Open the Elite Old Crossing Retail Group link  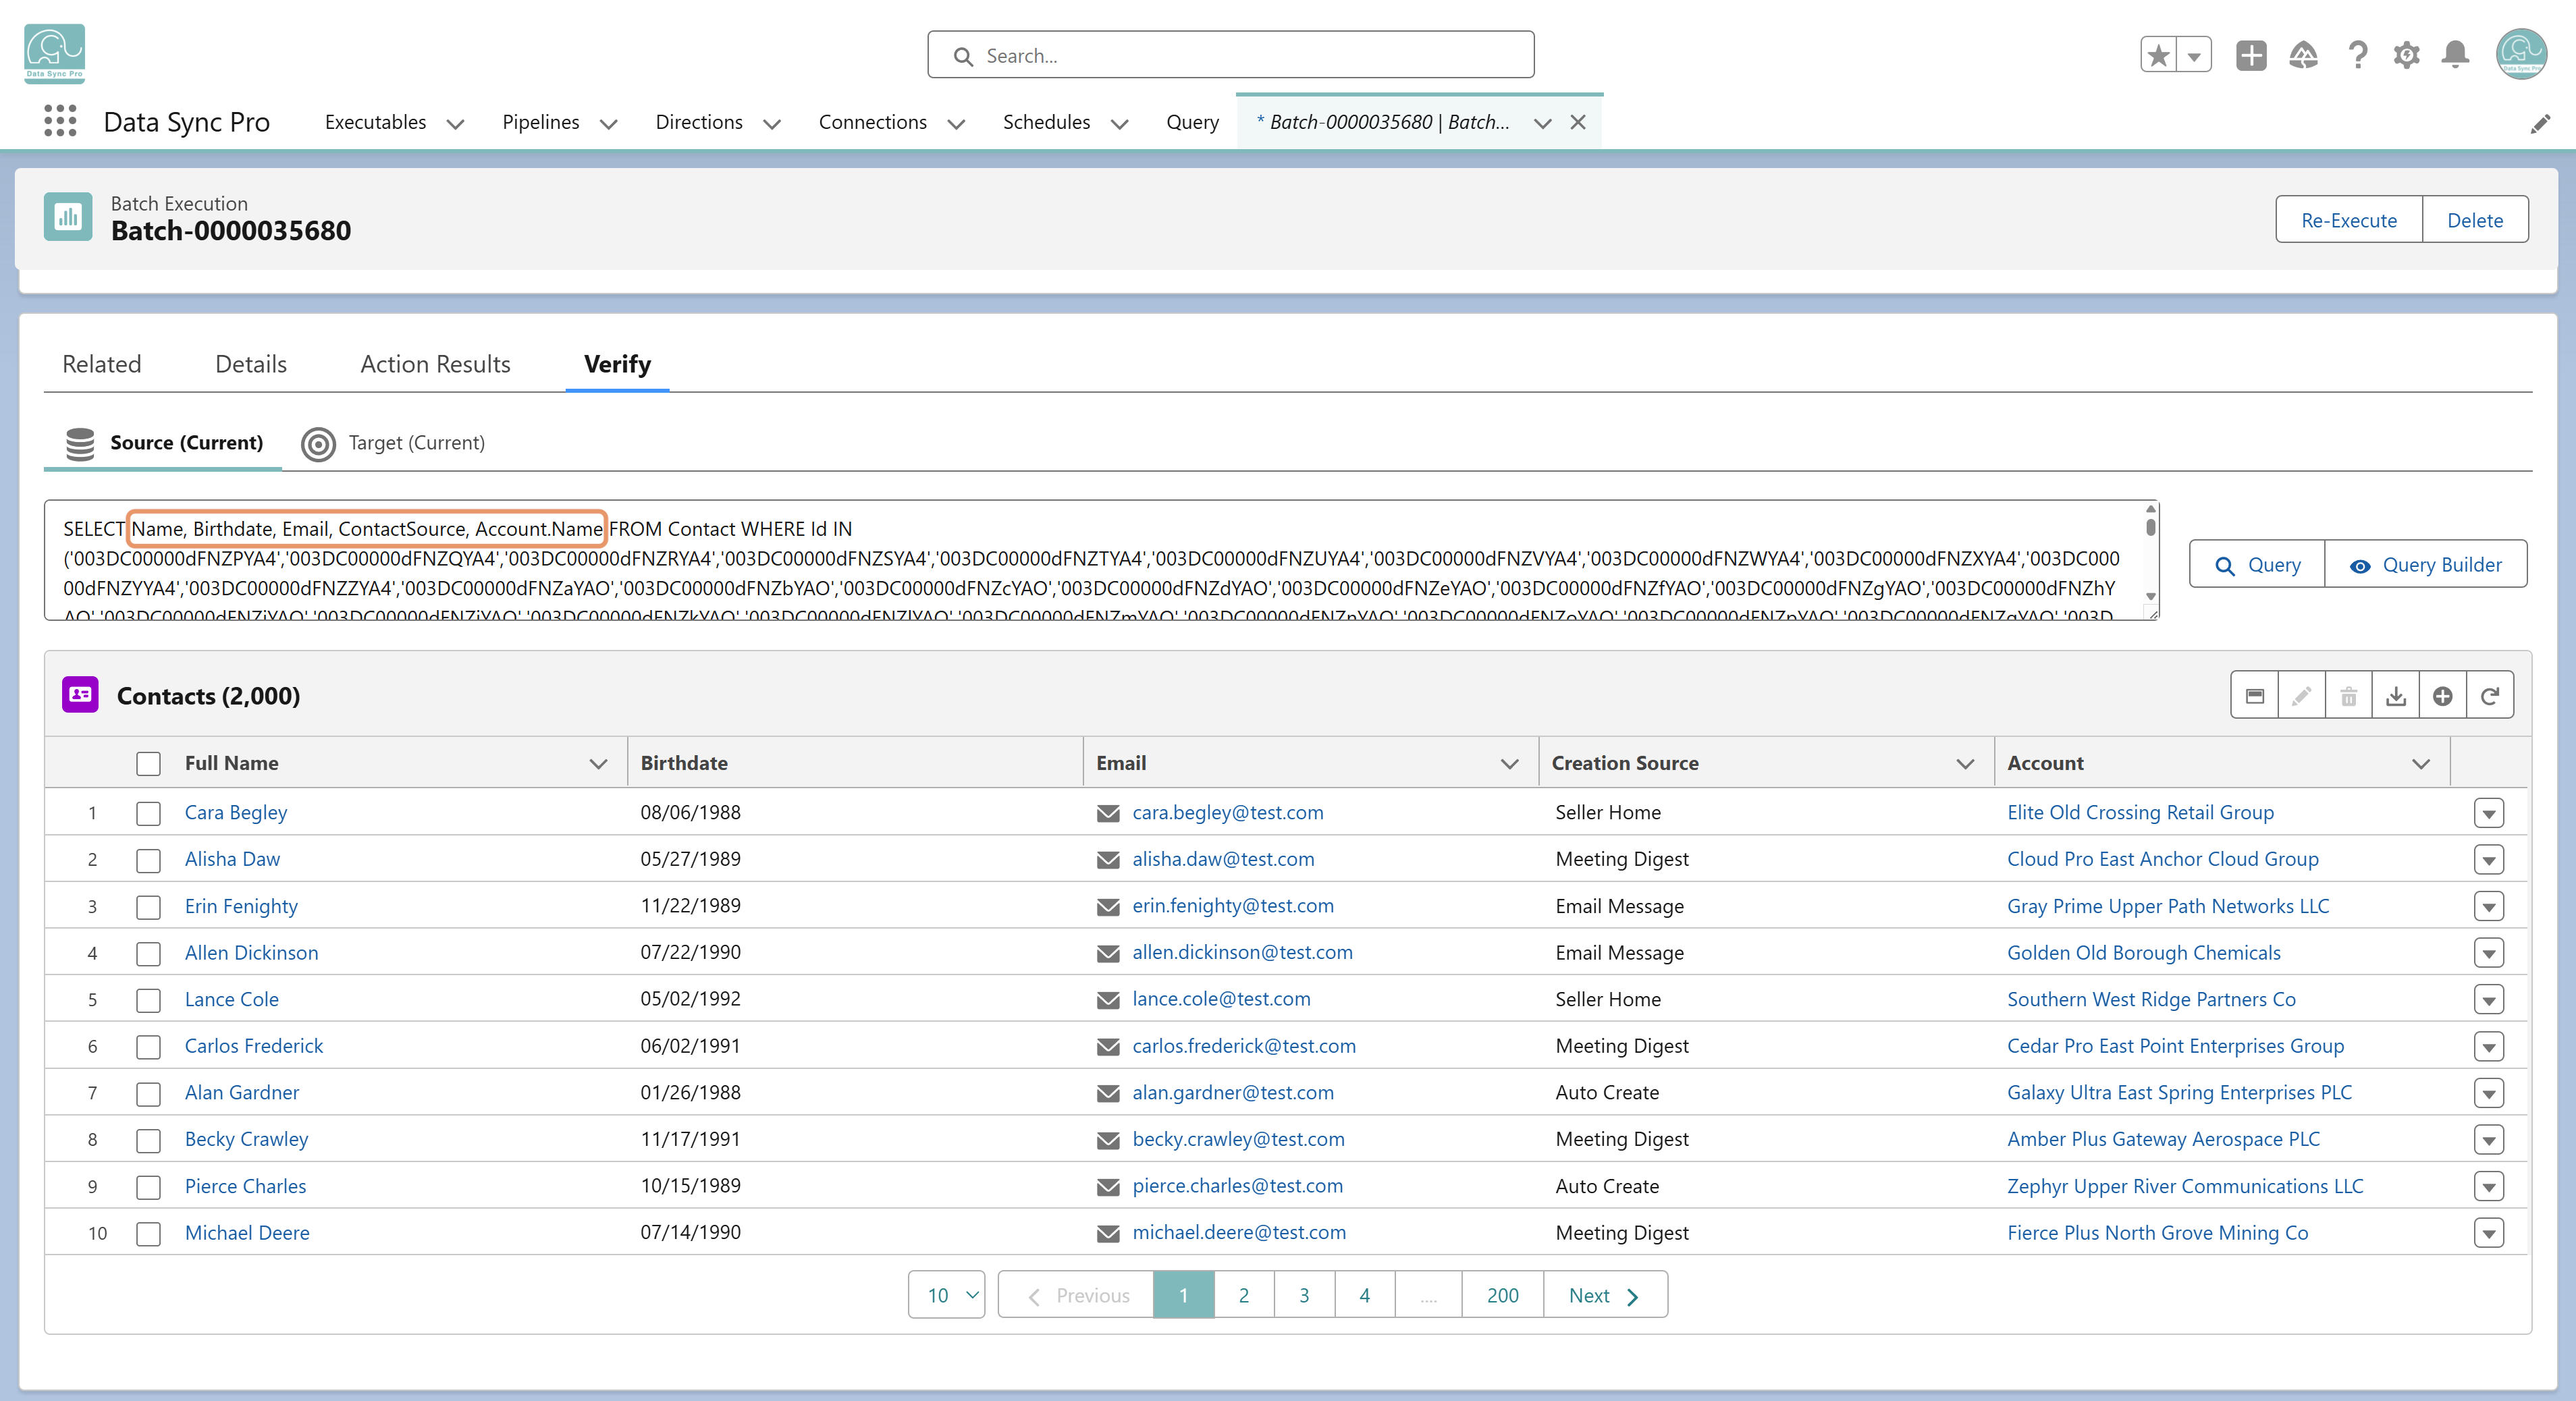click(x=2140, y=812)
